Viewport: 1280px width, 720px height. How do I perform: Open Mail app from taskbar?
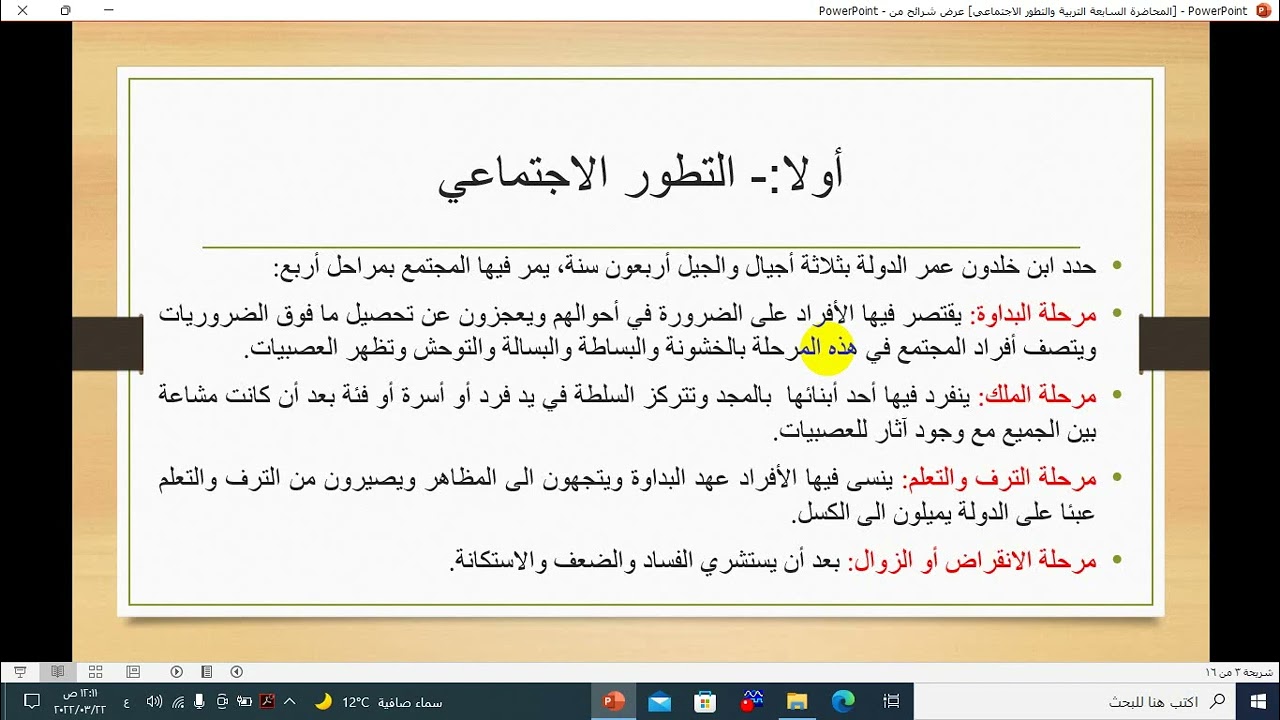659,702
